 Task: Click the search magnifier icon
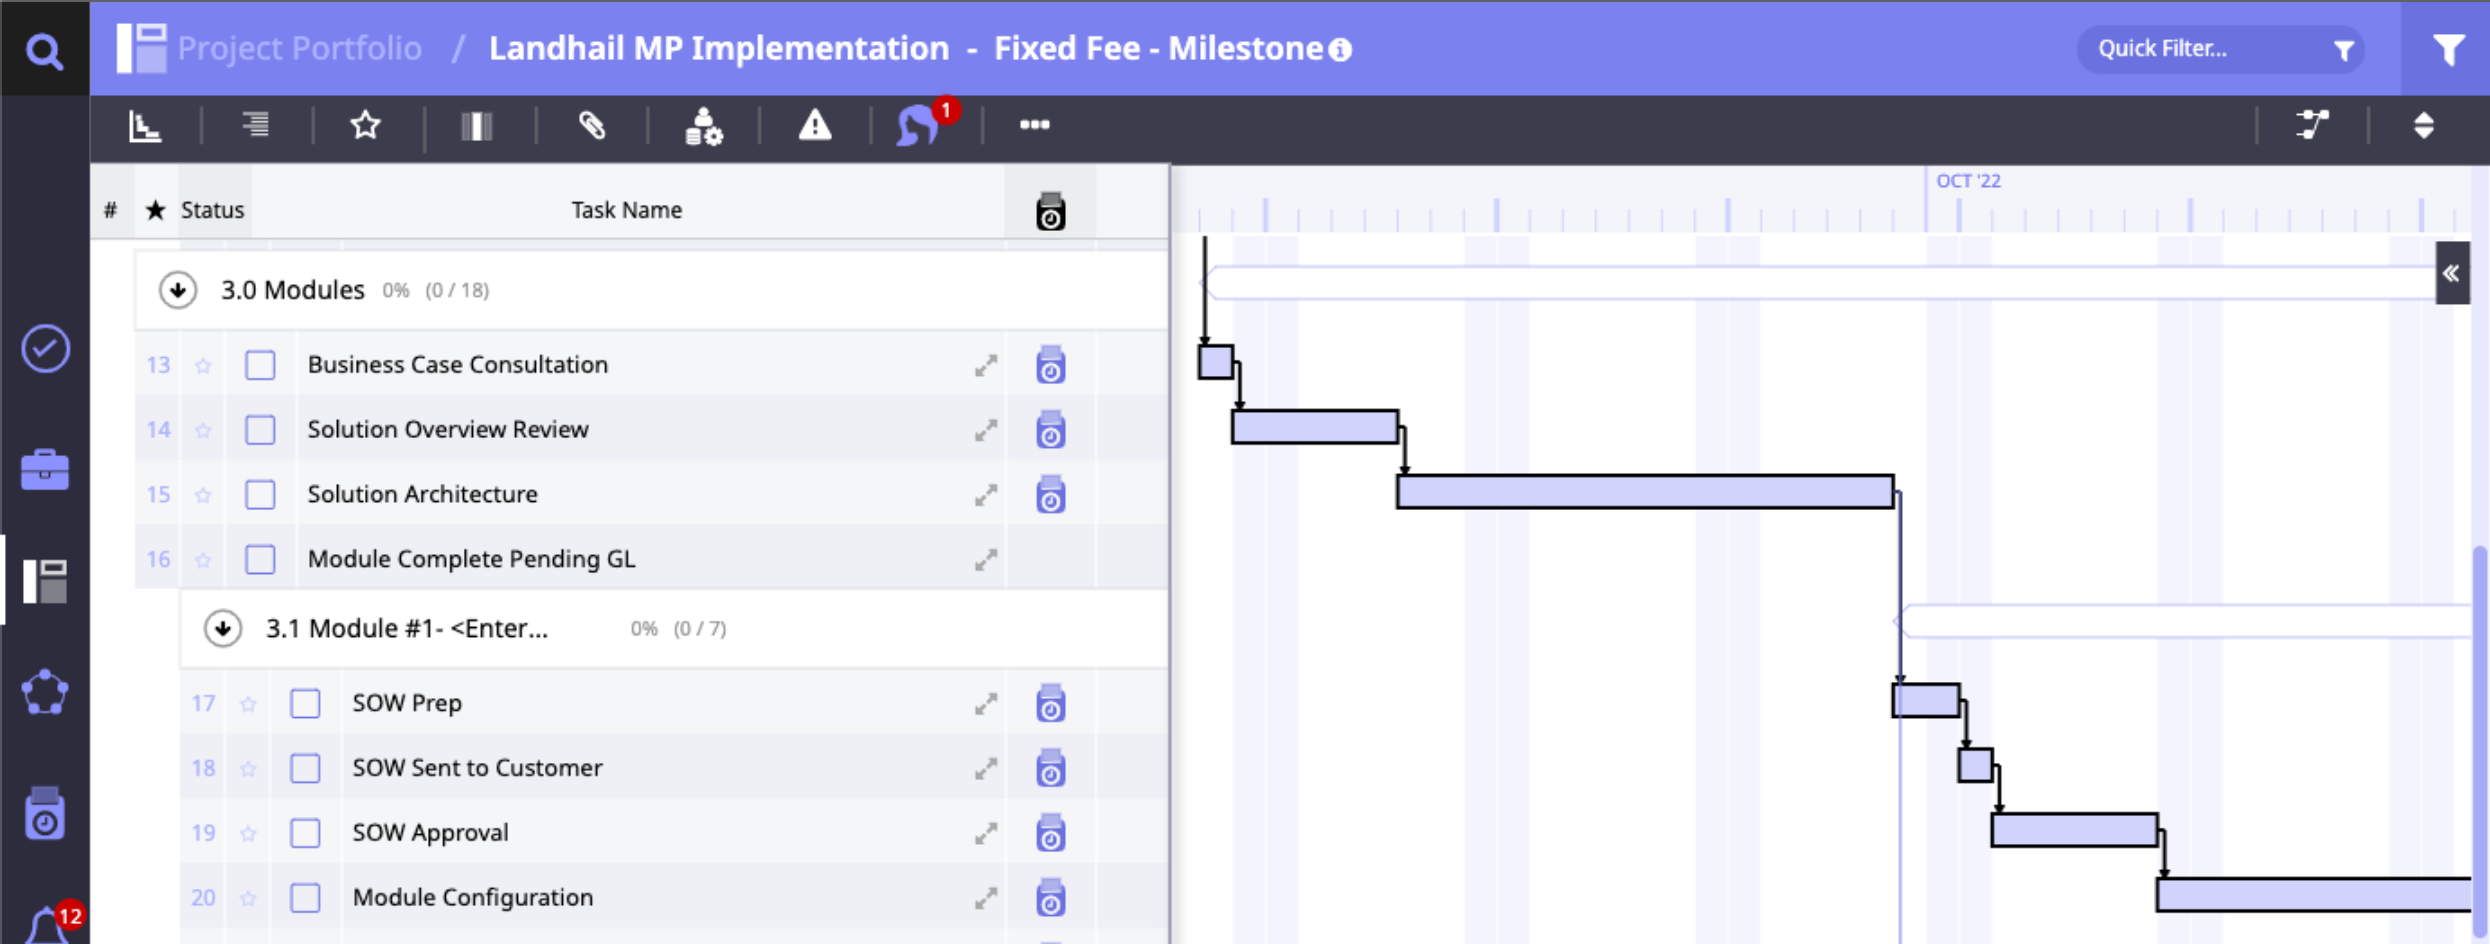coord(44,50)
